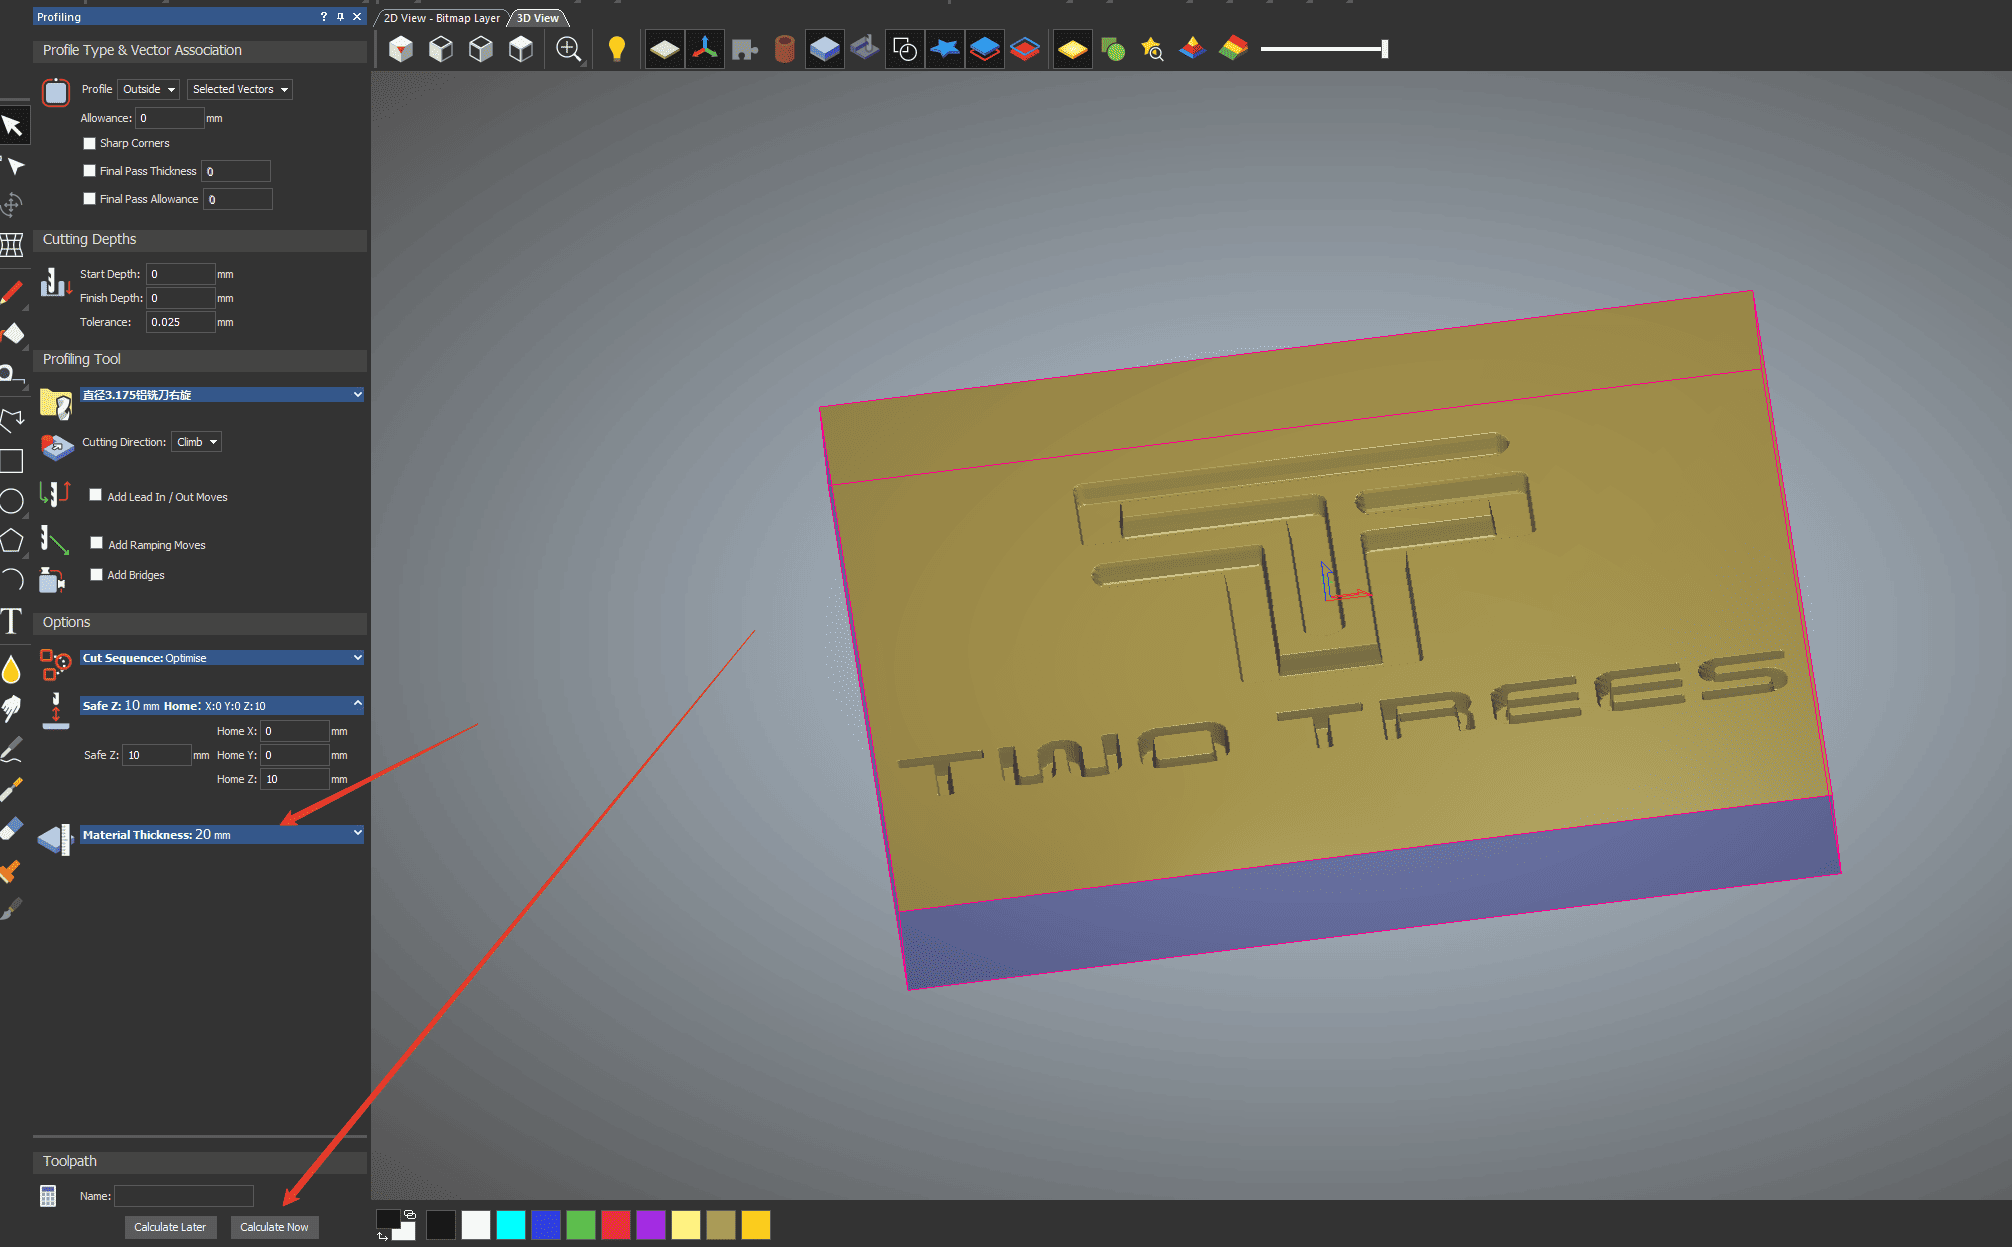Click the calculator icon beside Name
The image size is (2012, 1247).
coord(48,1196)
